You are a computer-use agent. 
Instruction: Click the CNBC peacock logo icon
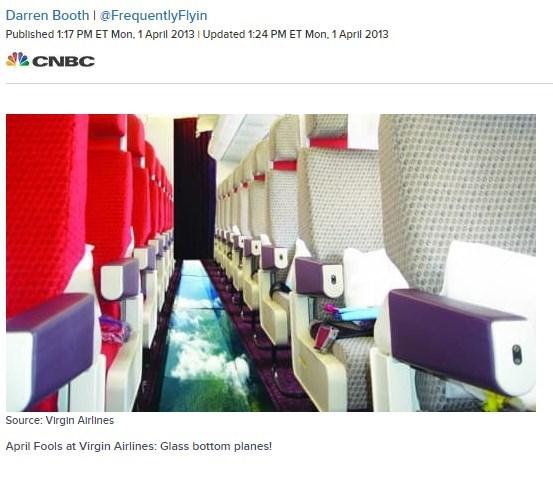pos(18,60)
